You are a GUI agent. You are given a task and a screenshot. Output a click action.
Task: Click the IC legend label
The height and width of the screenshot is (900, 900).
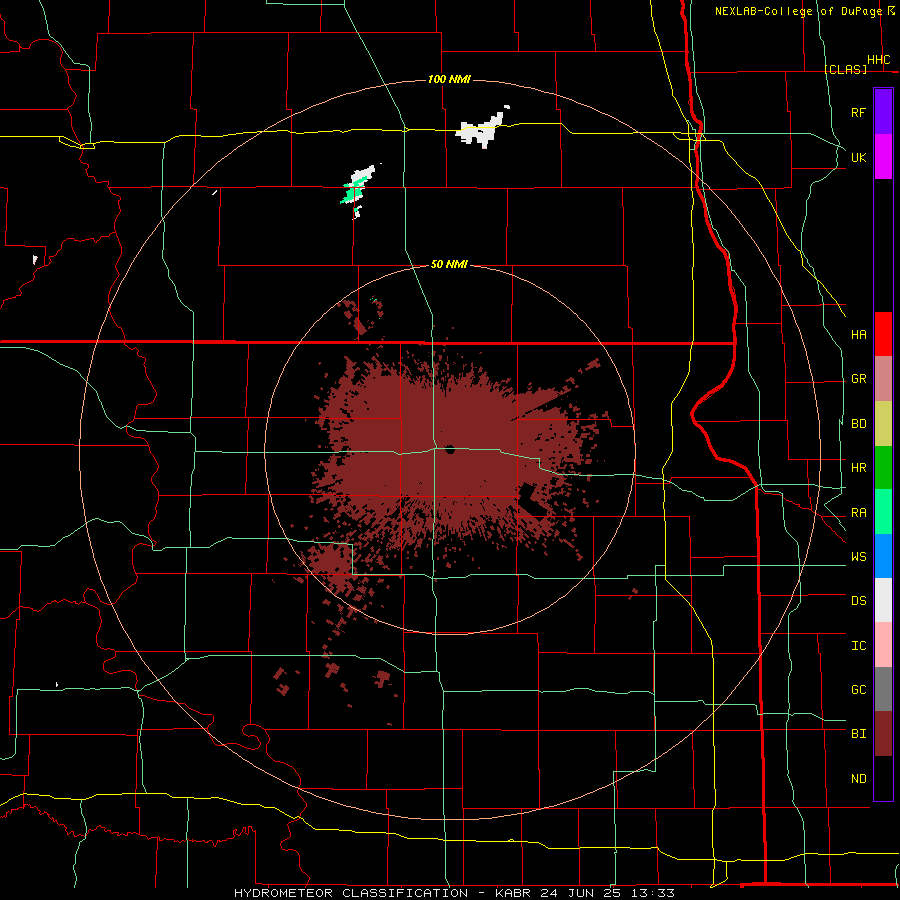pyautogui.click(x=858, y=646)
